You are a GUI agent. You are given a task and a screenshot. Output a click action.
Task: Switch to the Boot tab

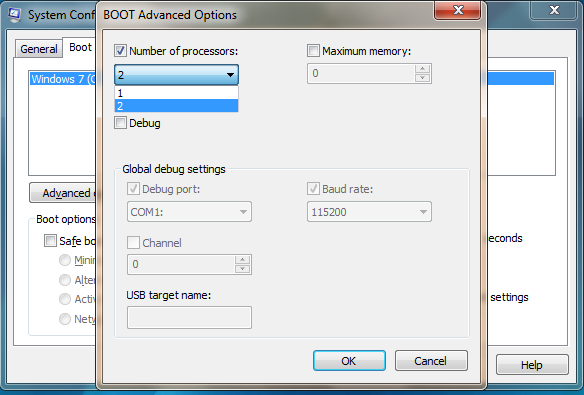[80, 47]
